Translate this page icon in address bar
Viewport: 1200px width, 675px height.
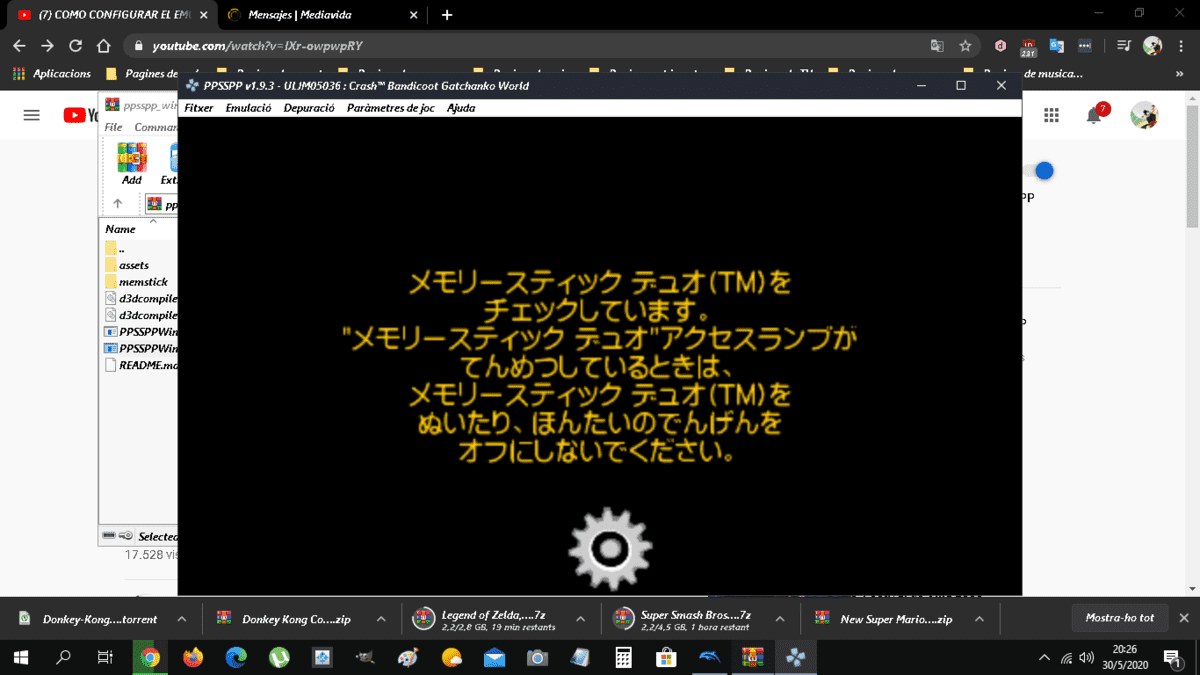(x=937, y=46)
